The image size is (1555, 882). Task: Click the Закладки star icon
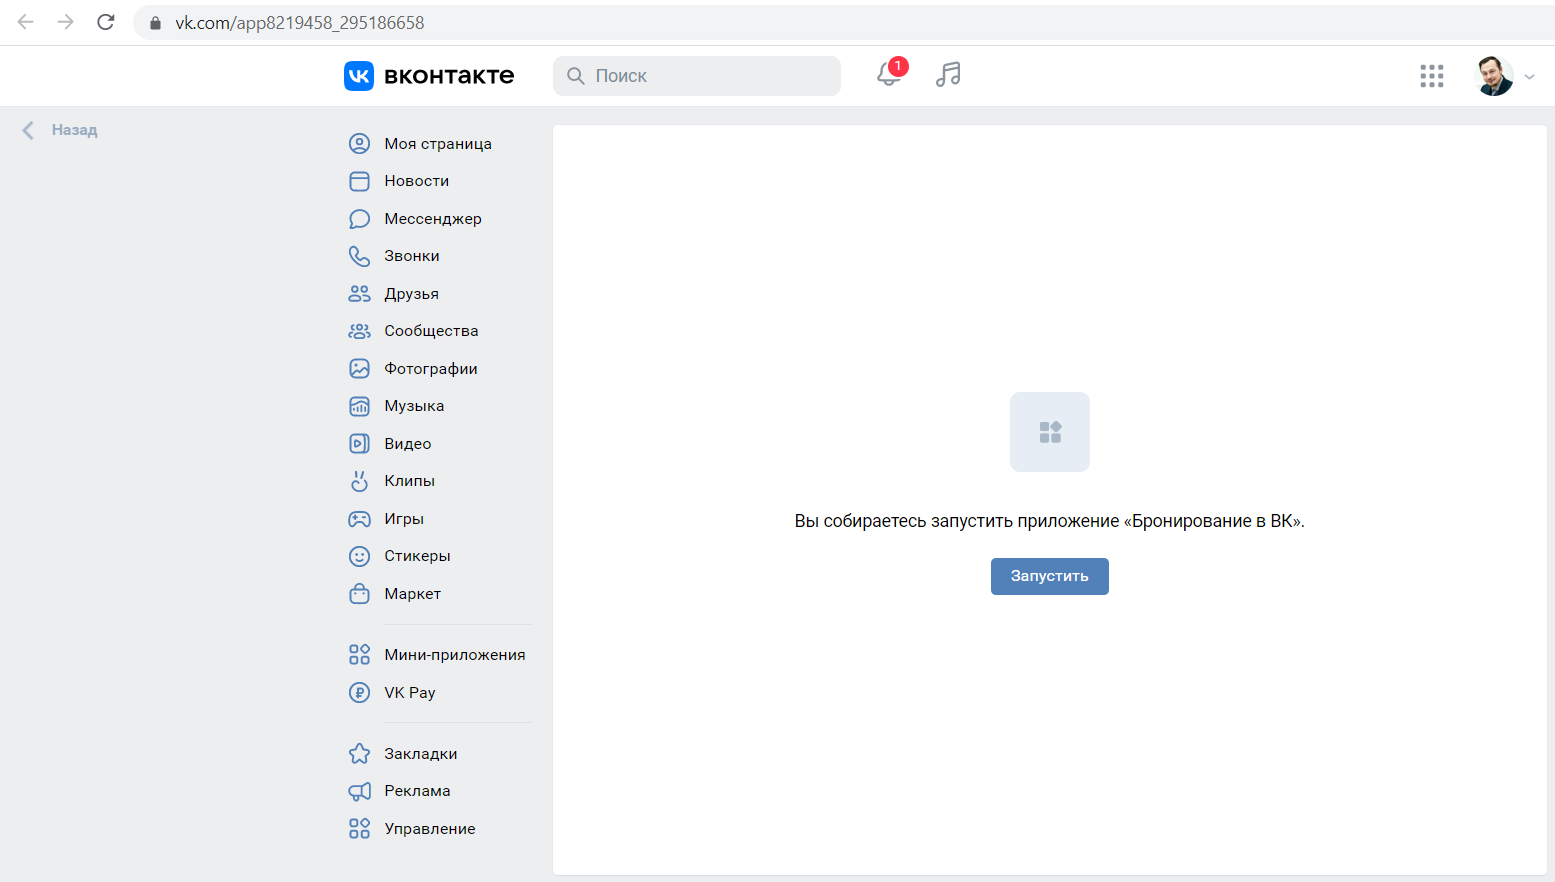359,754
